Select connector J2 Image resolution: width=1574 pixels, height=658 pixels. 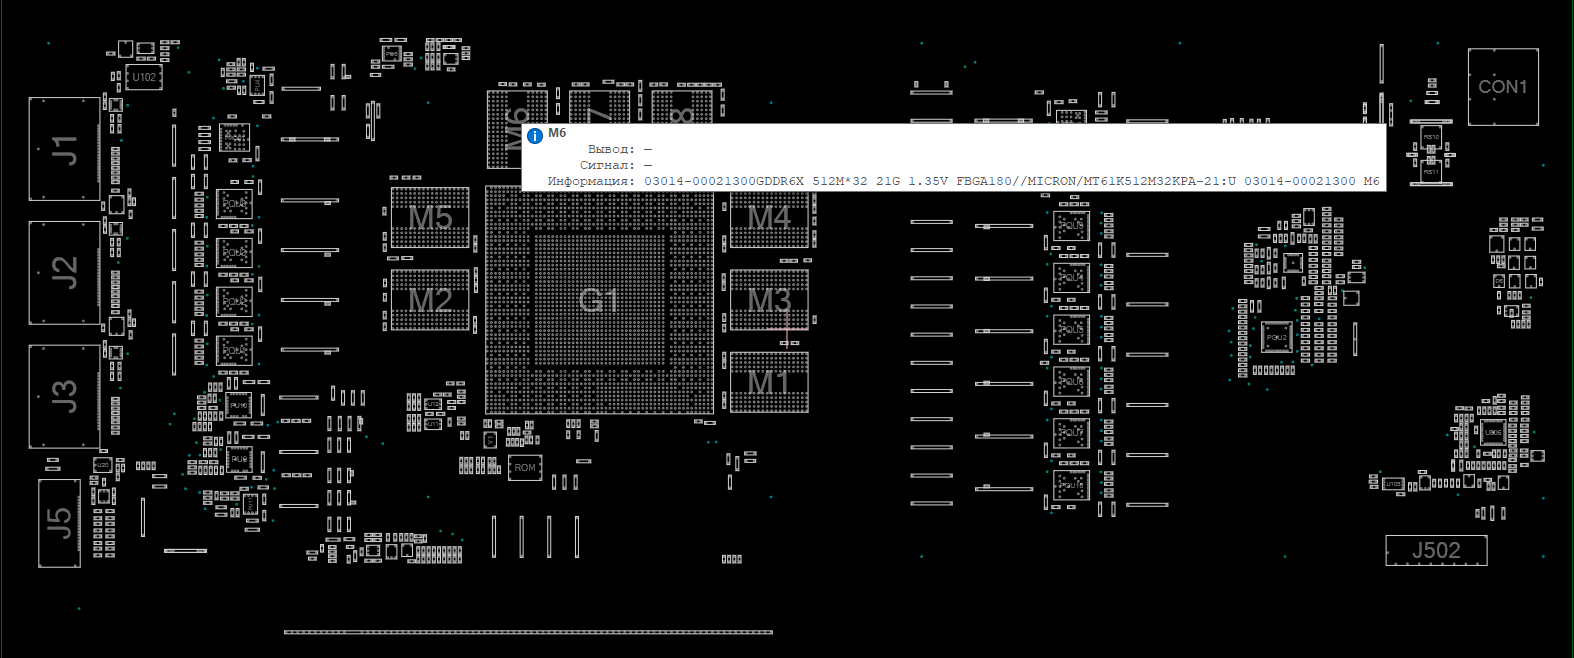65,273
